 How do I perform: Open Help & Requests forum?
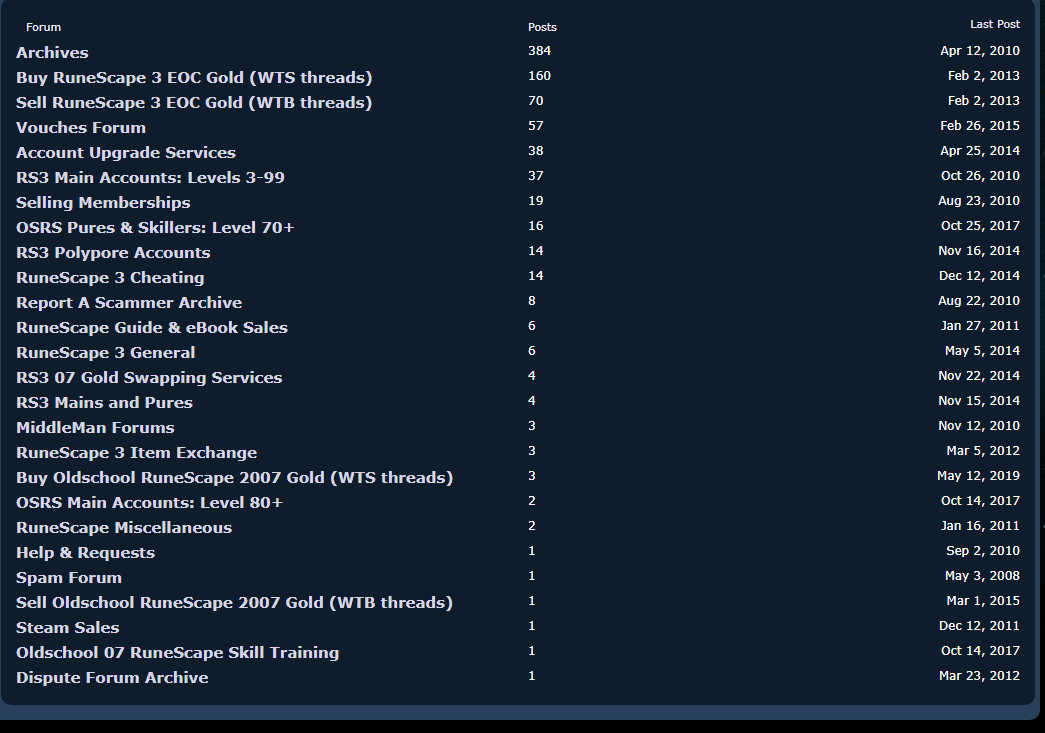[85, 552]
